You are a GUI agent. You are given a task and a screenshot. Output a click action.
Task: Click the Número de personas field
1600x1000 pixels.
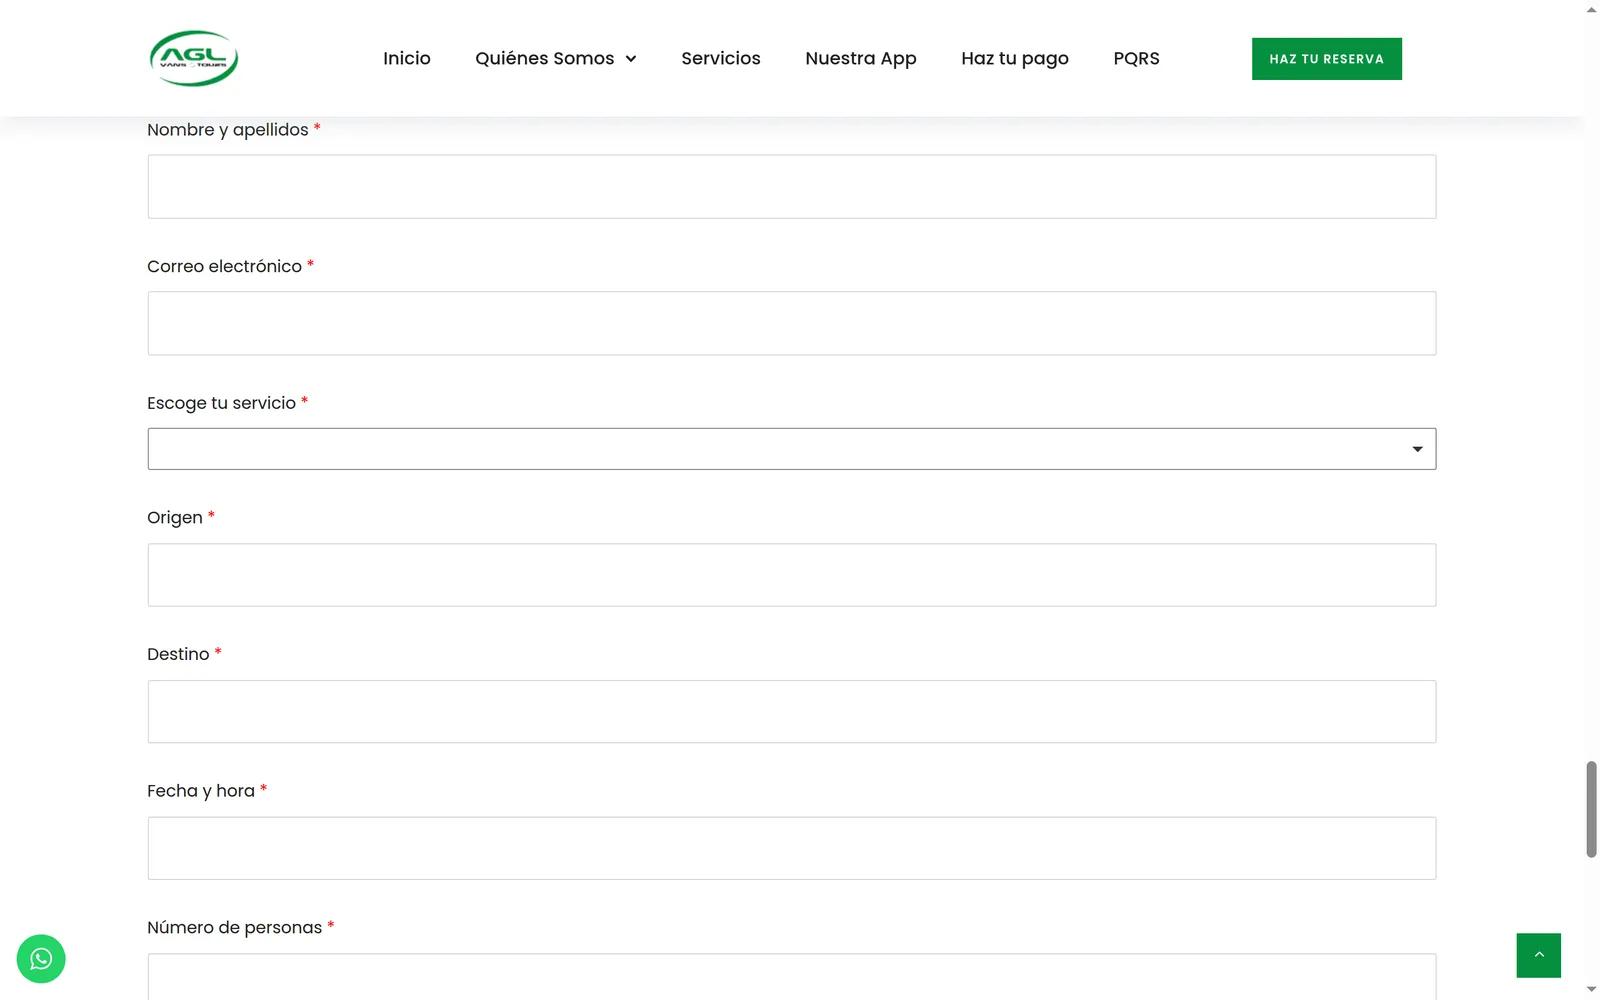point(792,976)
